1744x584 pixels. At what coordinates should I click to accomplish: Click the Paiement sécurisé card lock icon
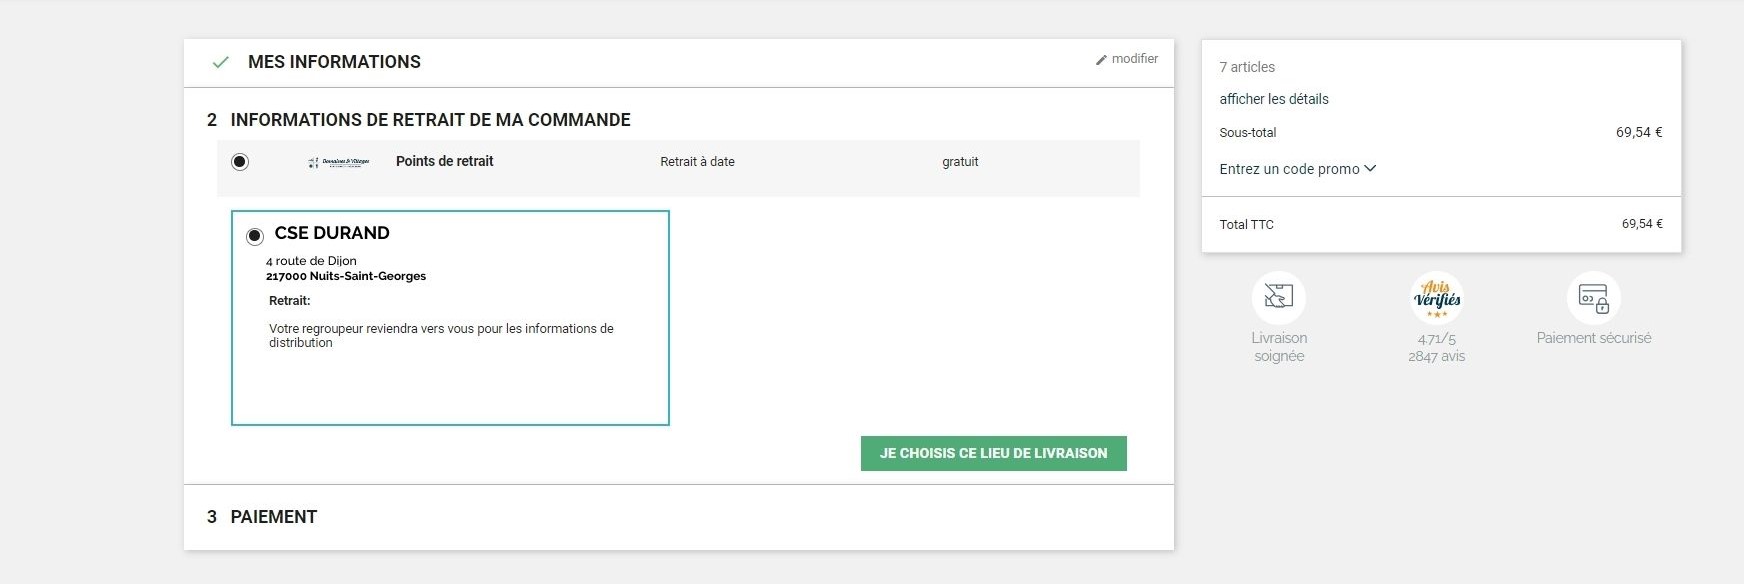pos(1593,298)
